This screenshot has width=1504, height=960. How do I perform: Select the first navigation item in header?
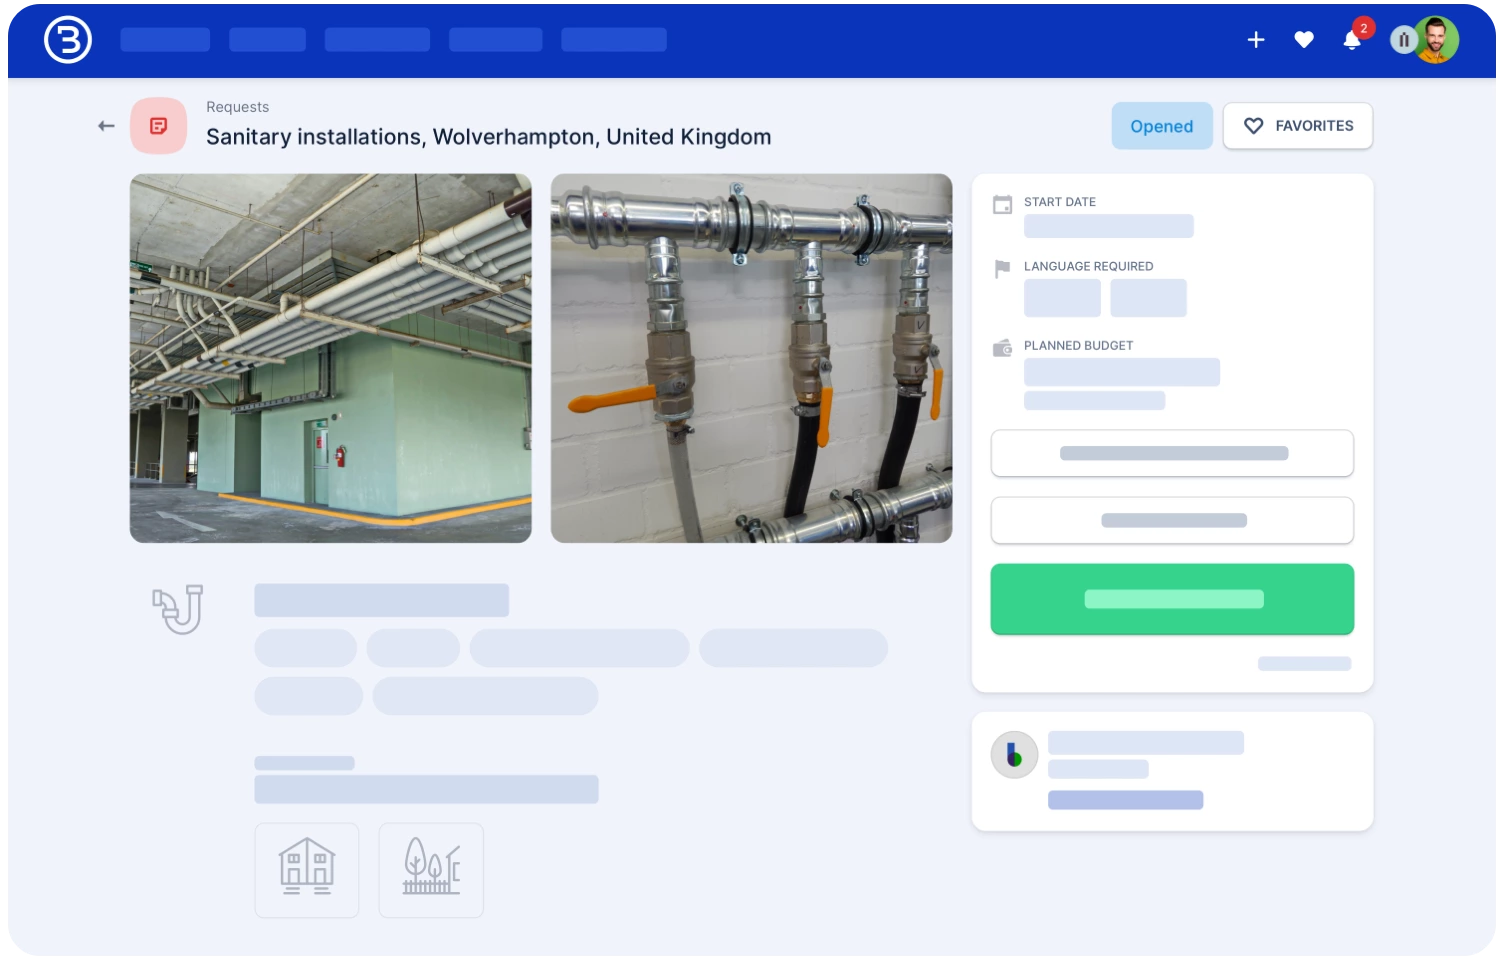coord(165,40)
